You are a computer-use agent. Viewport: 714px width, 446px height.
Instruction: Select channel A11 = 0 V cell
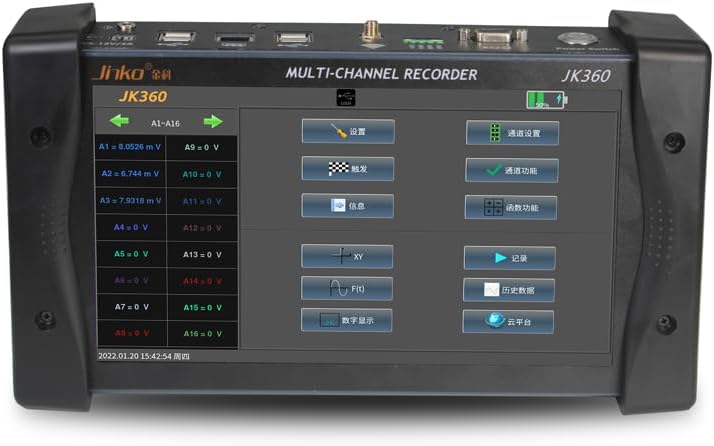point(202,201)
